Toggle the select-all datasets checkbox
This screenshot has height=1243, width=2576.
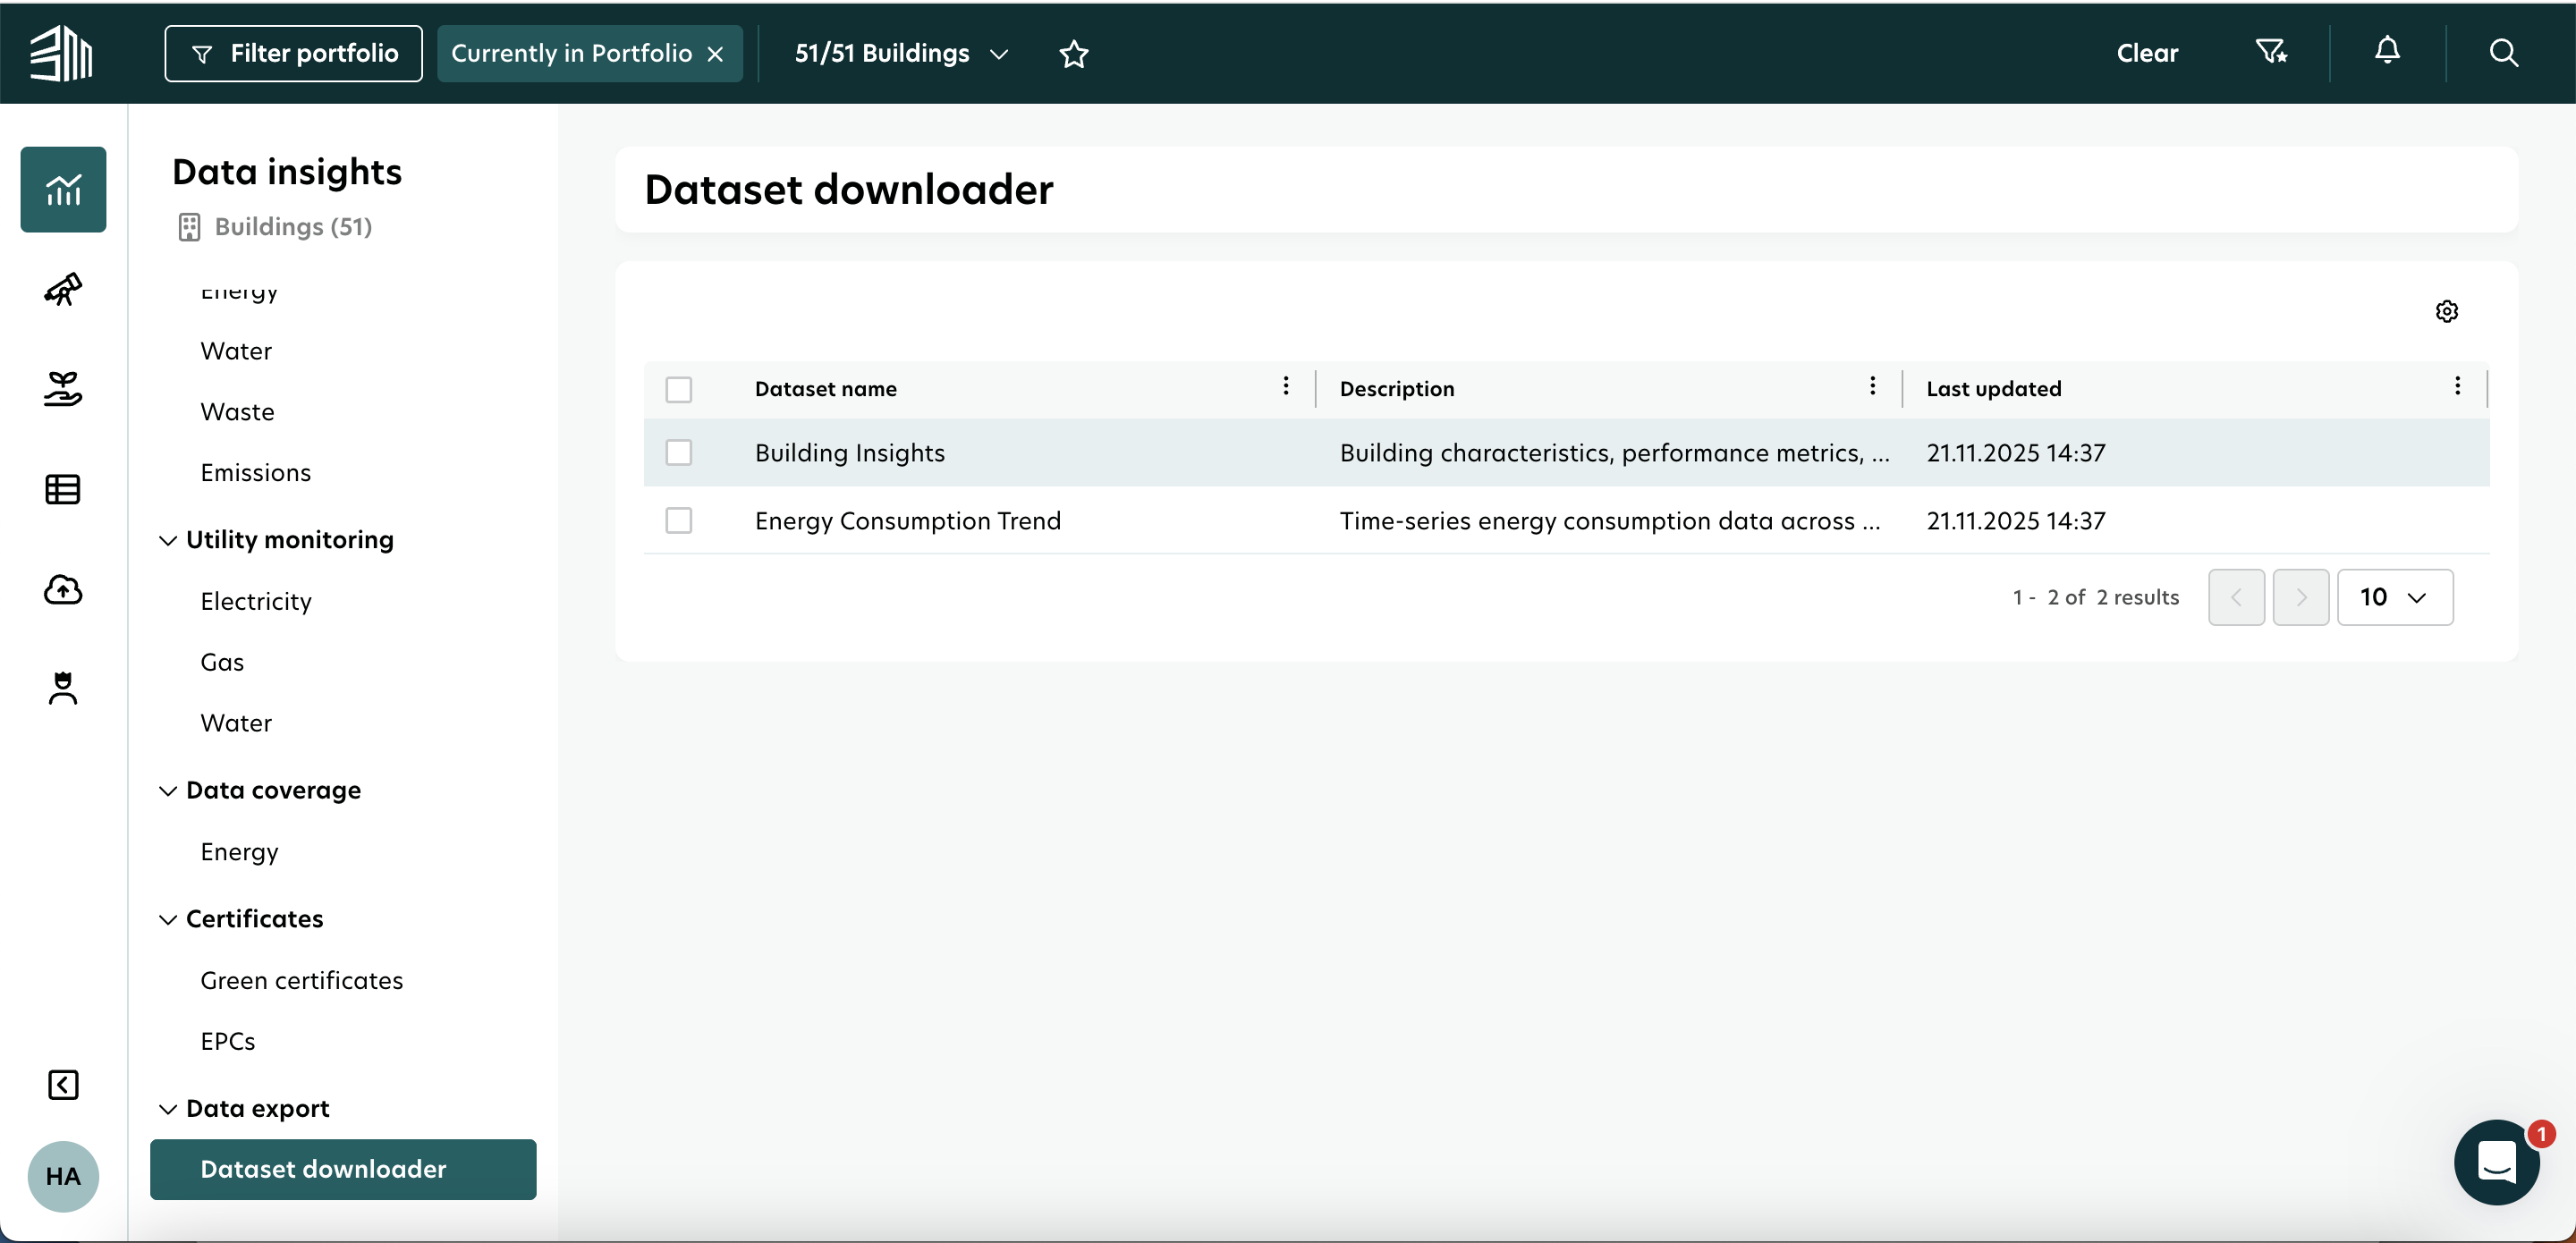[679, 390]
